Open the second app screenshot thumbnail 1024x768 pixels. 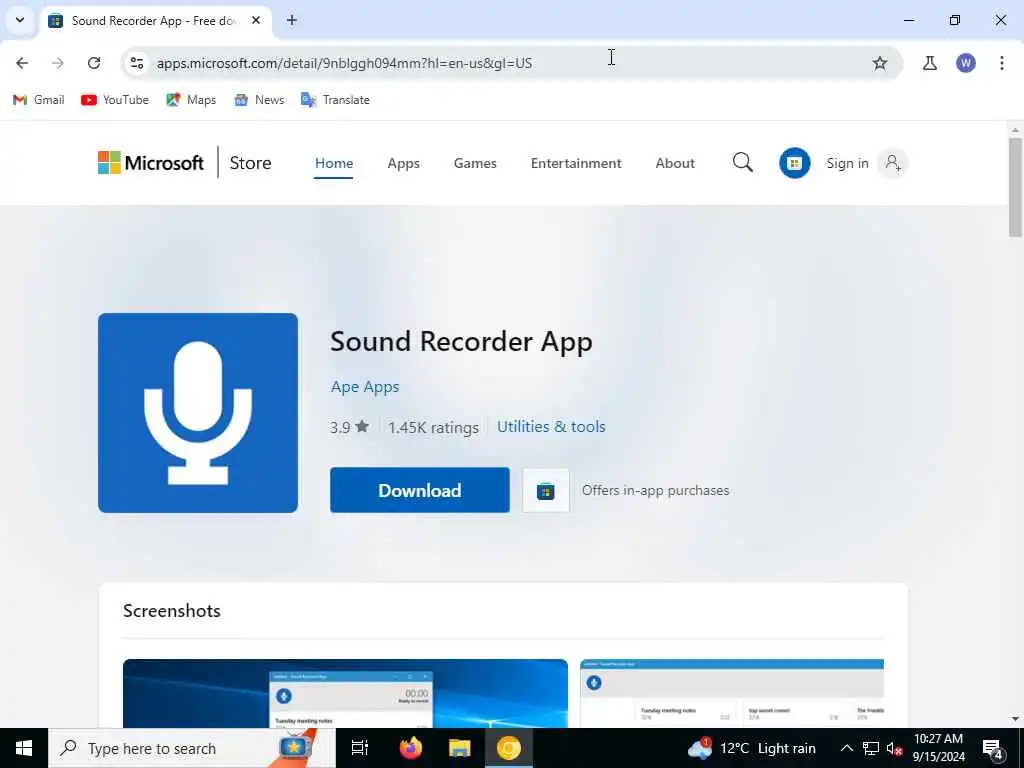pyautogui.click(x=731, y=693)
